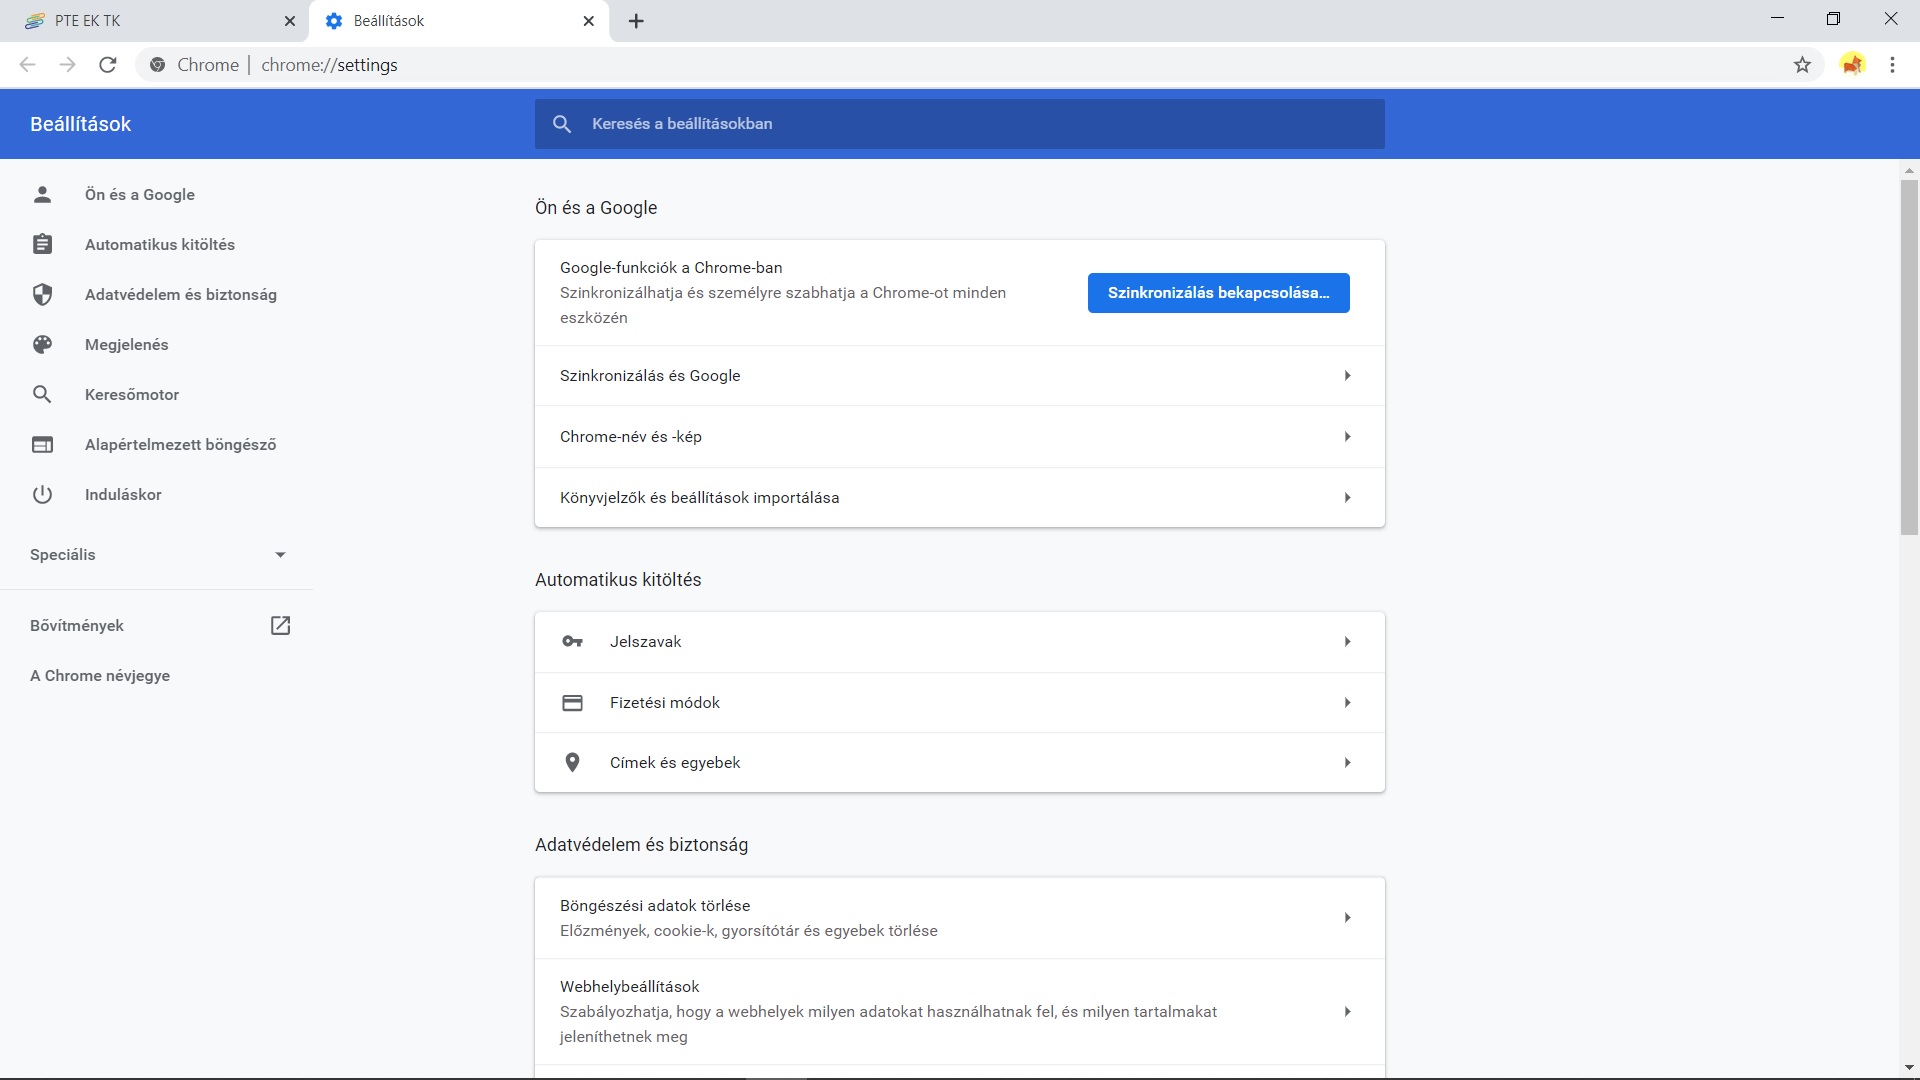
Task: Click the power icon beside Induláskor
Action: pyautogui.click(x=42, y=495)
